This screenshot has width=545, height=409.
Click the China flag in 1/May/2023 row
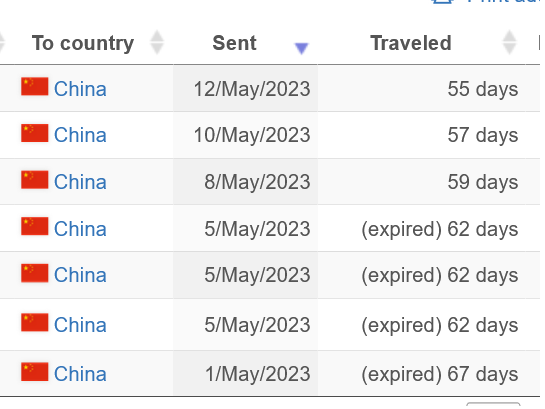coord(34,371)
